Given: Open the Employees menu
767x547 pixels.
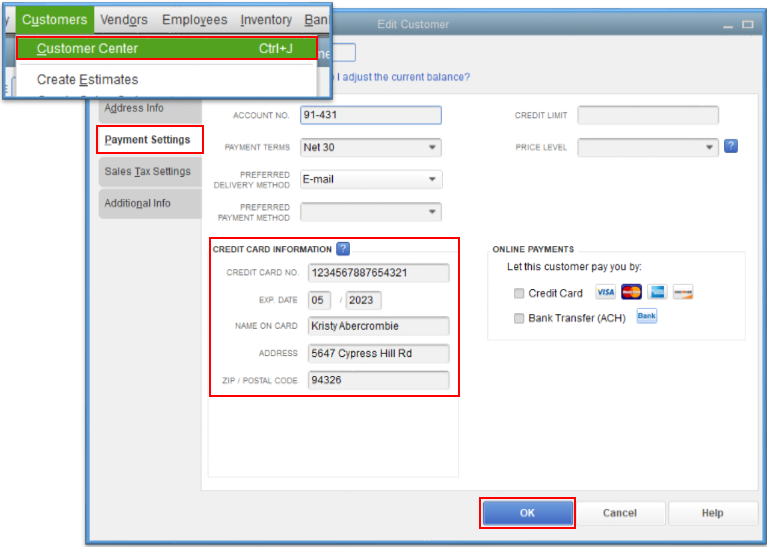Looking at the screenshot, I should tap(195, 20).
